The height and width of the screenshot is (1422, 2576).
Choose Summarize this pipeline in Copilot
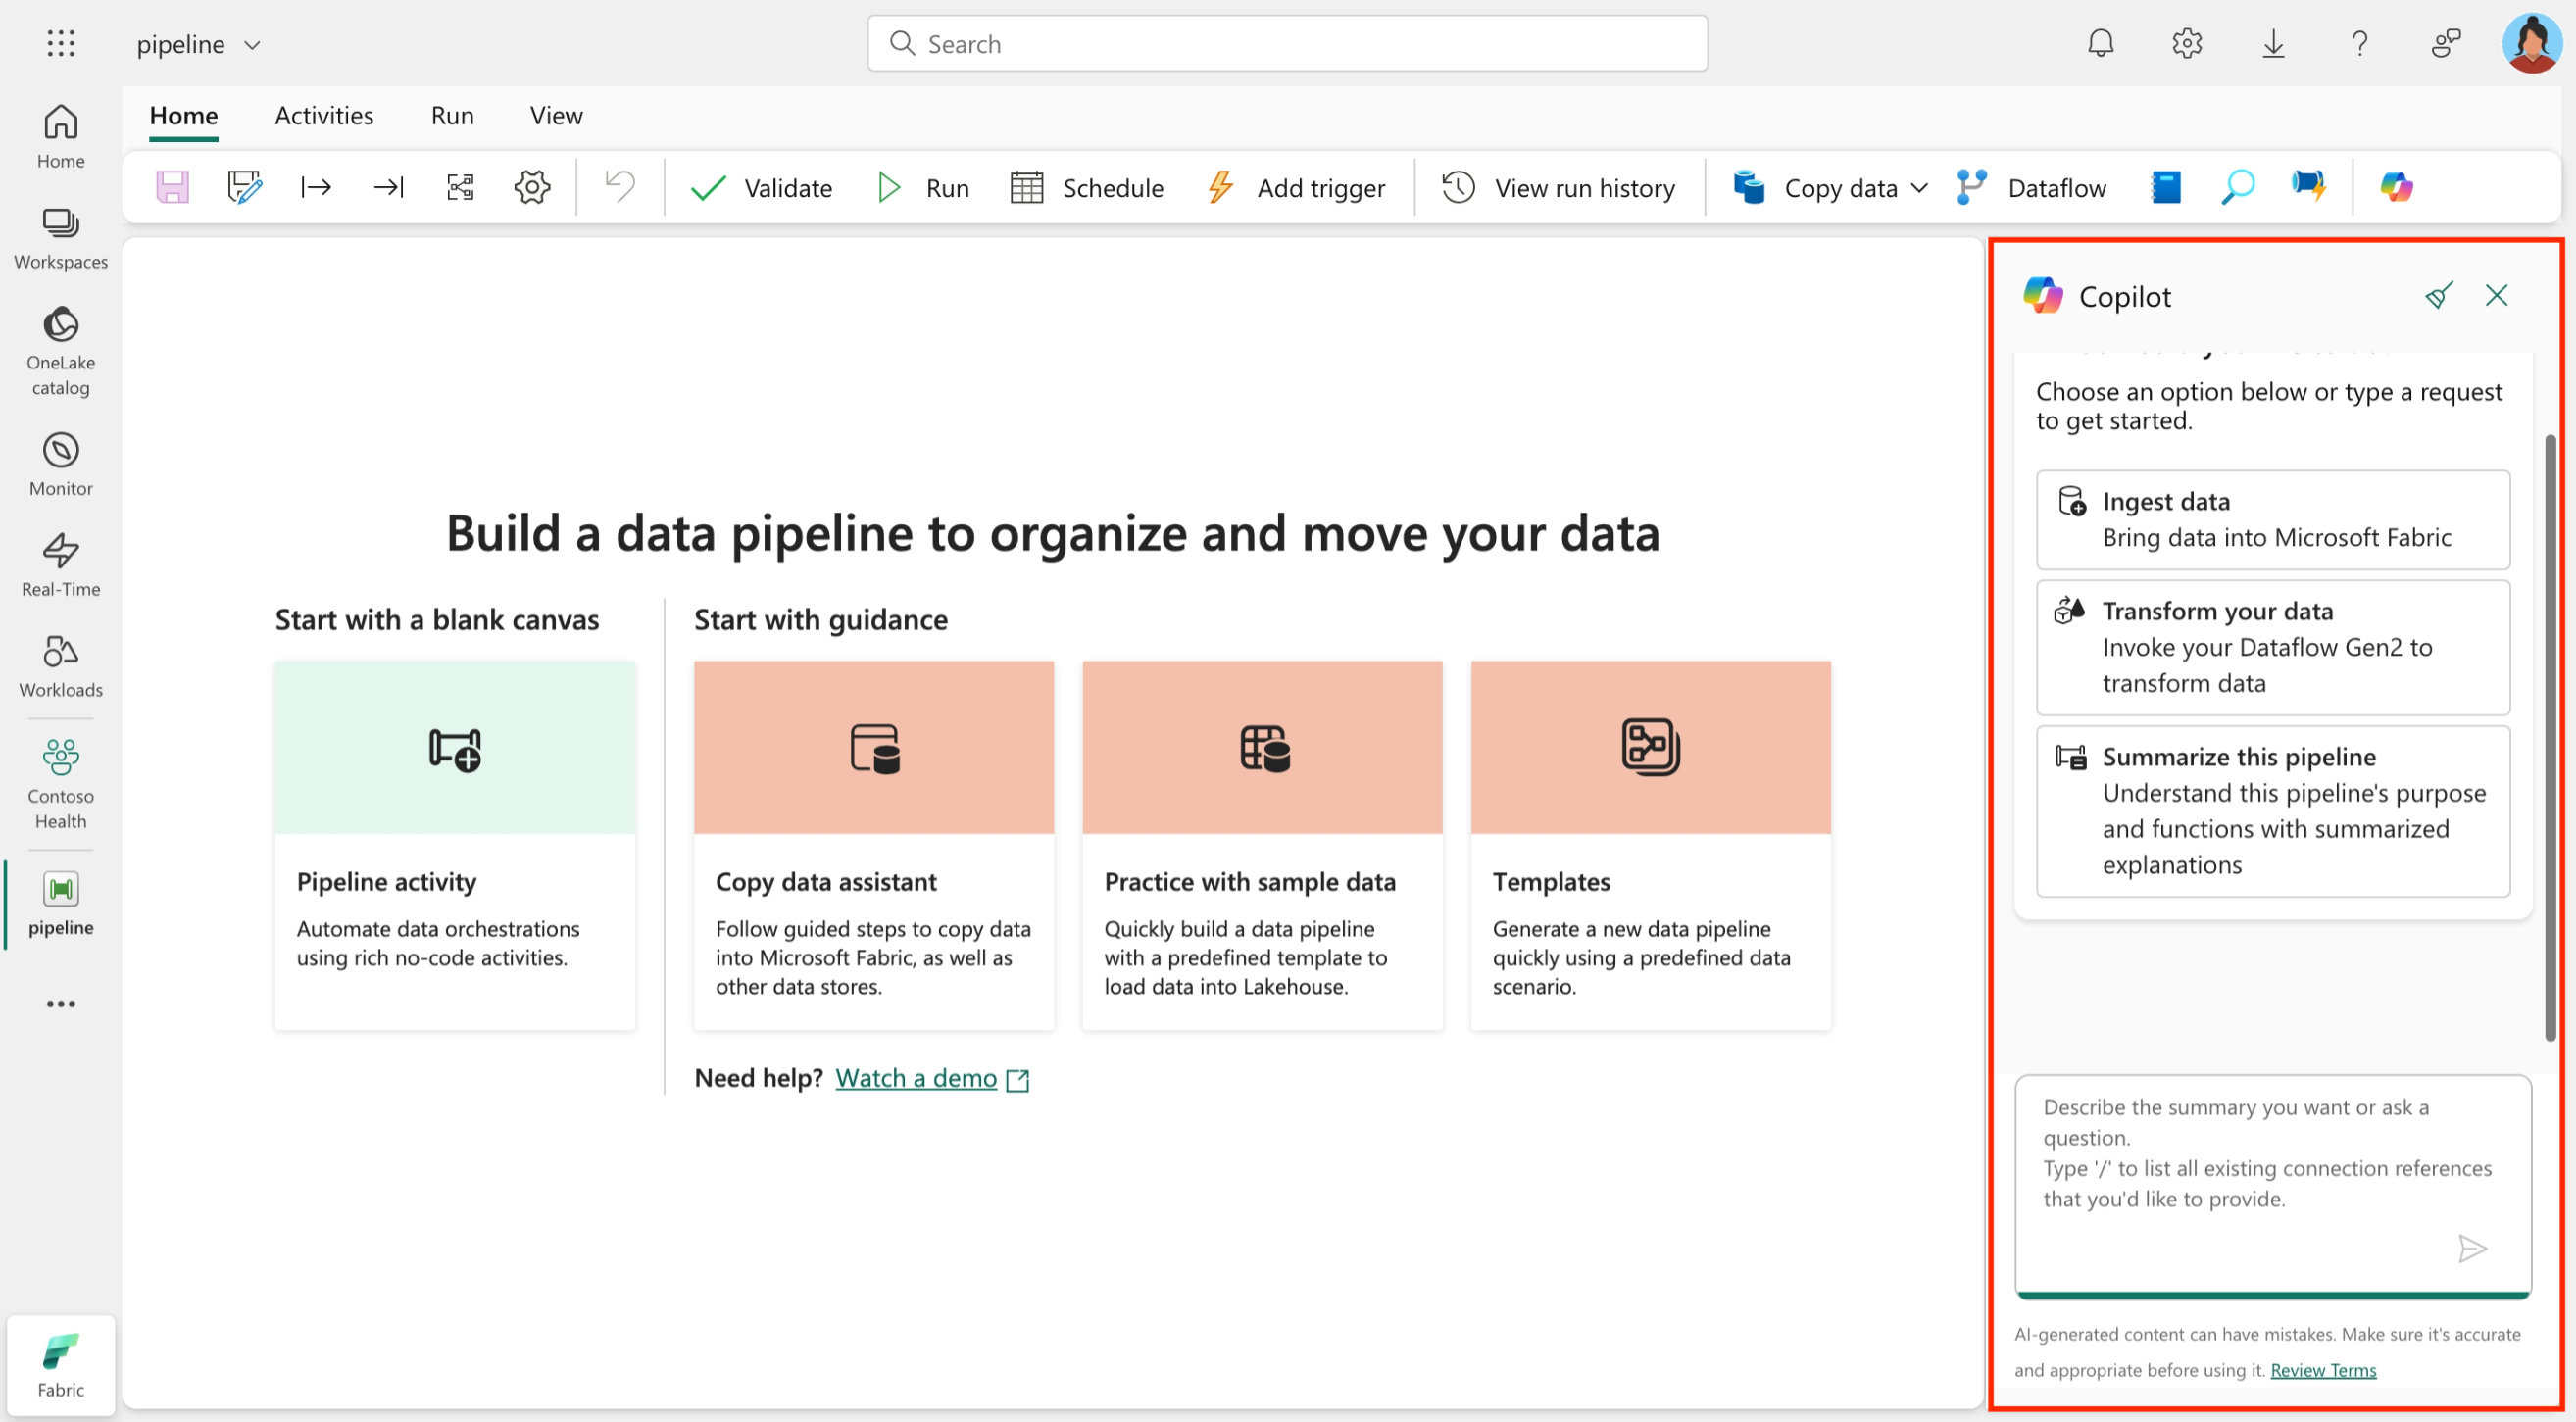tap(2272, 810)
